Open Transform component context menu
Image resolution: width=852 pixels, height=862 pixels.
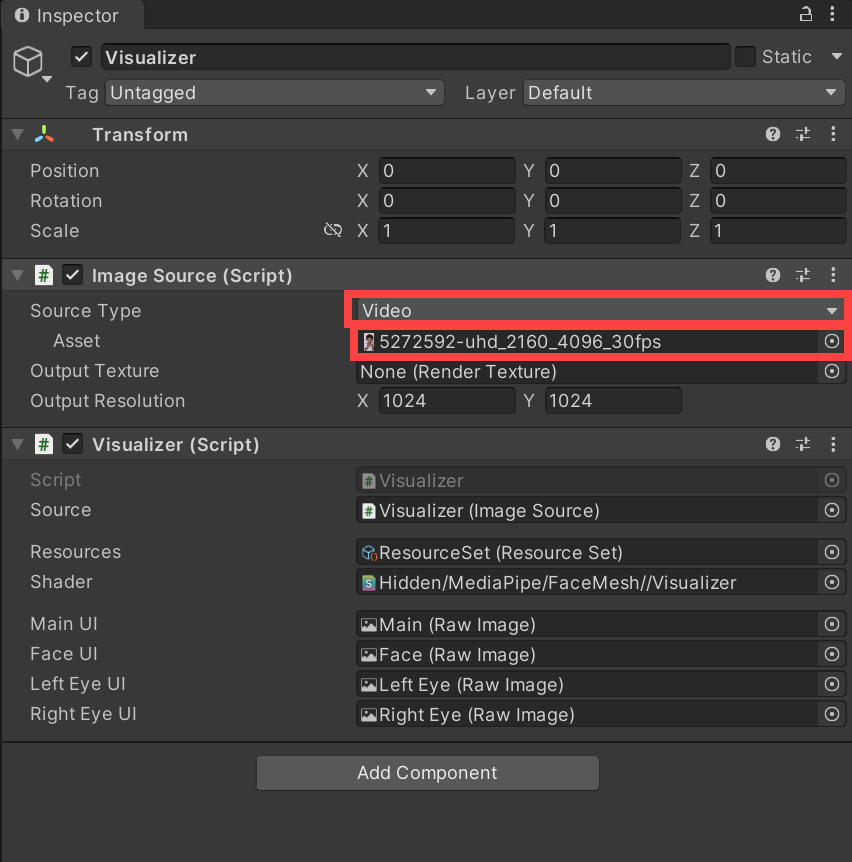(x=833, y=134)
